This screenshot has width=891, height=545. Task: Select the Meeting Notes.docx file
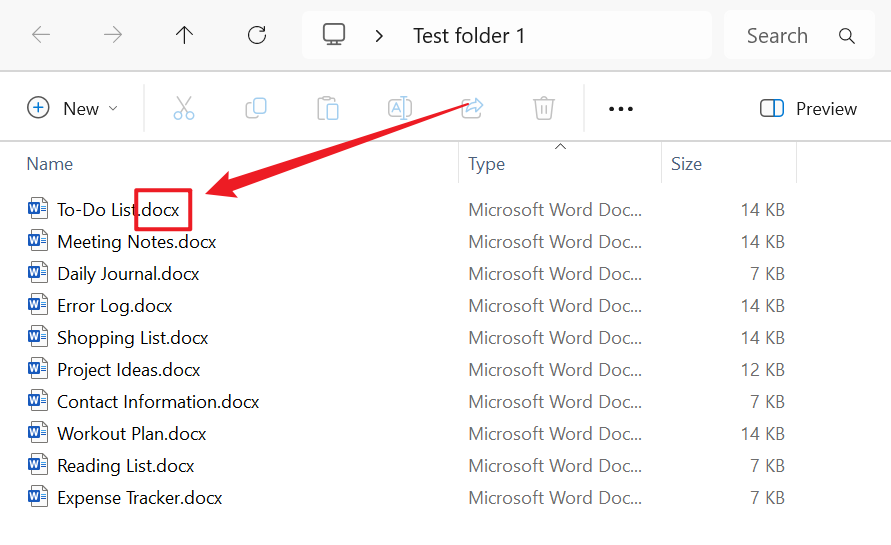(136, 242)
